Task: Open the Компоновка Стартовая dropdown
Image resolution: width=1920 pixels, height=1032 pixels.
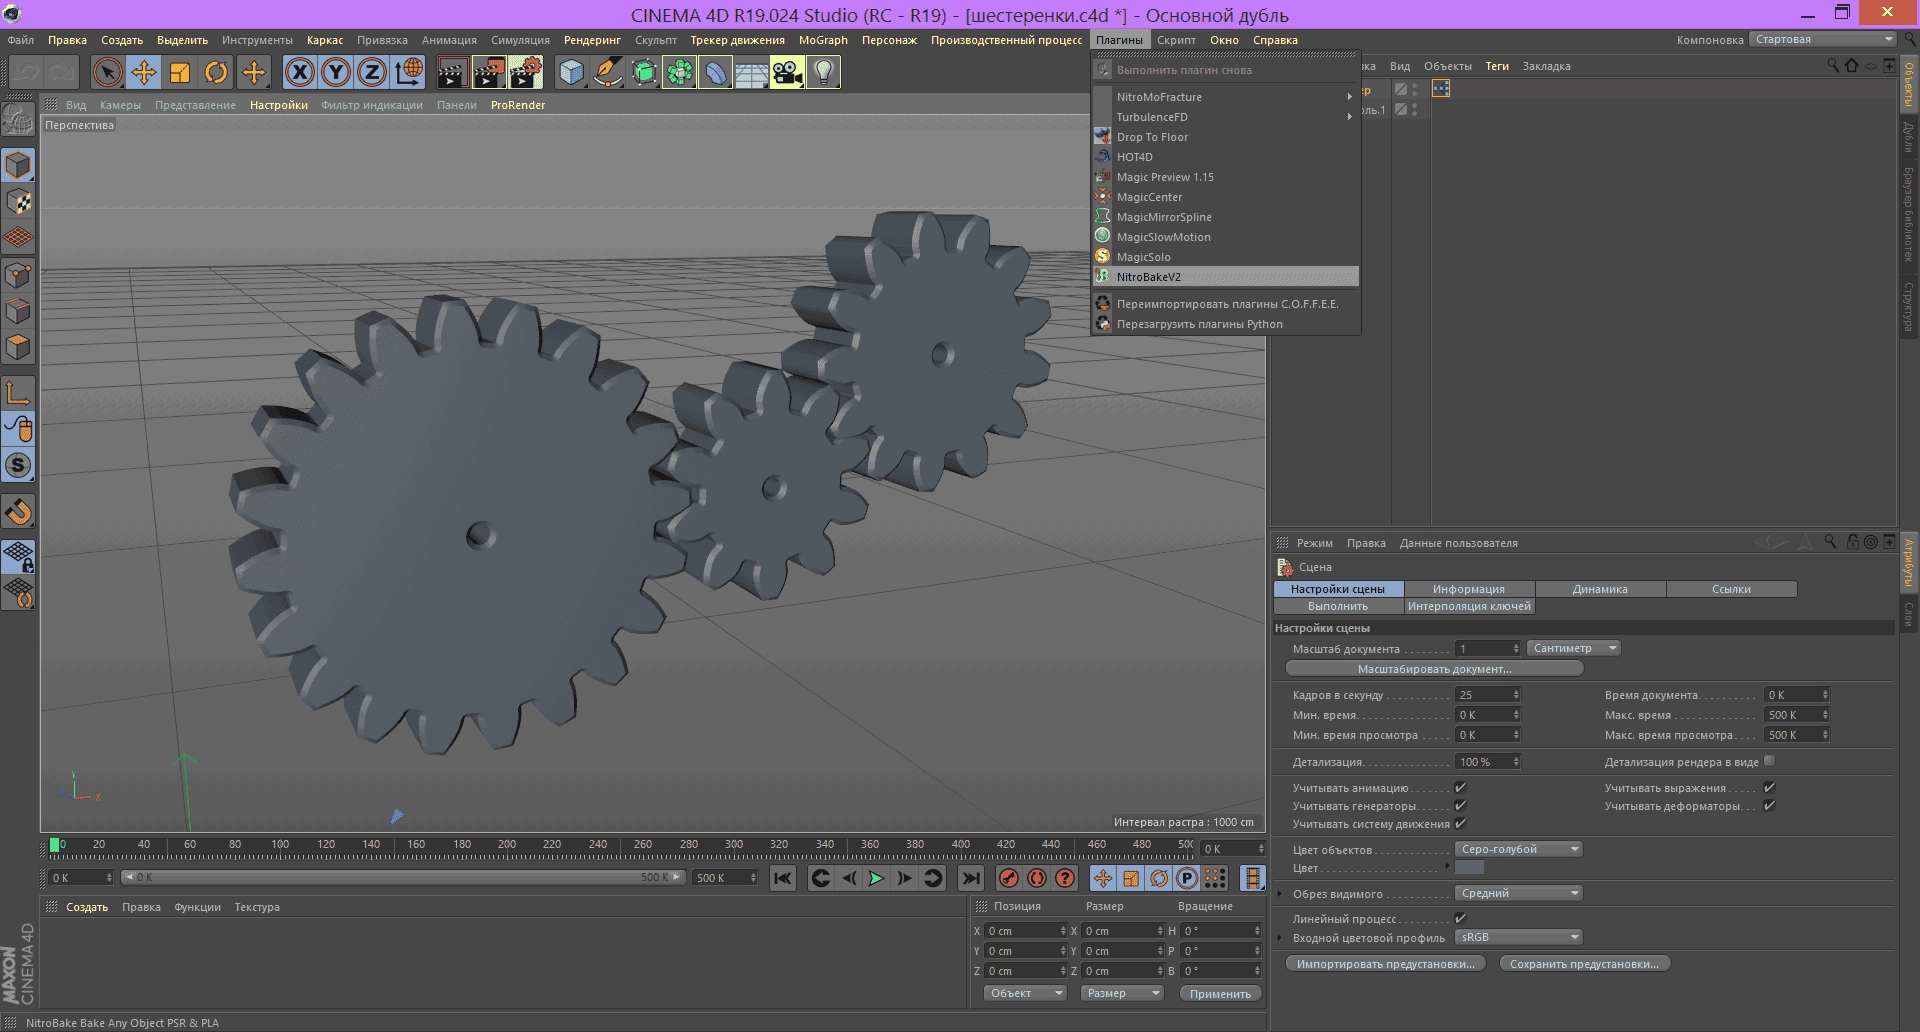Action: pyautogui.click(x=1823, y=39)
